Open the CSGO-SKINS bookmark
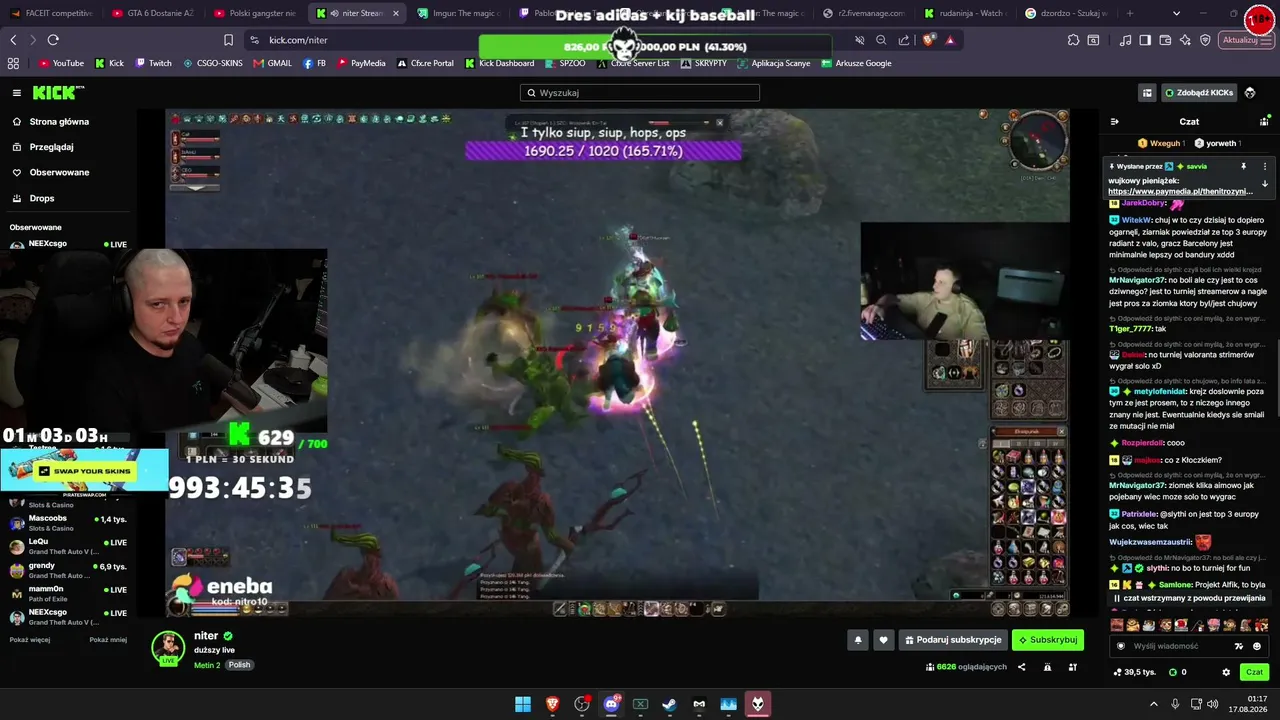Screen dimensions: 1280x720 213,63
